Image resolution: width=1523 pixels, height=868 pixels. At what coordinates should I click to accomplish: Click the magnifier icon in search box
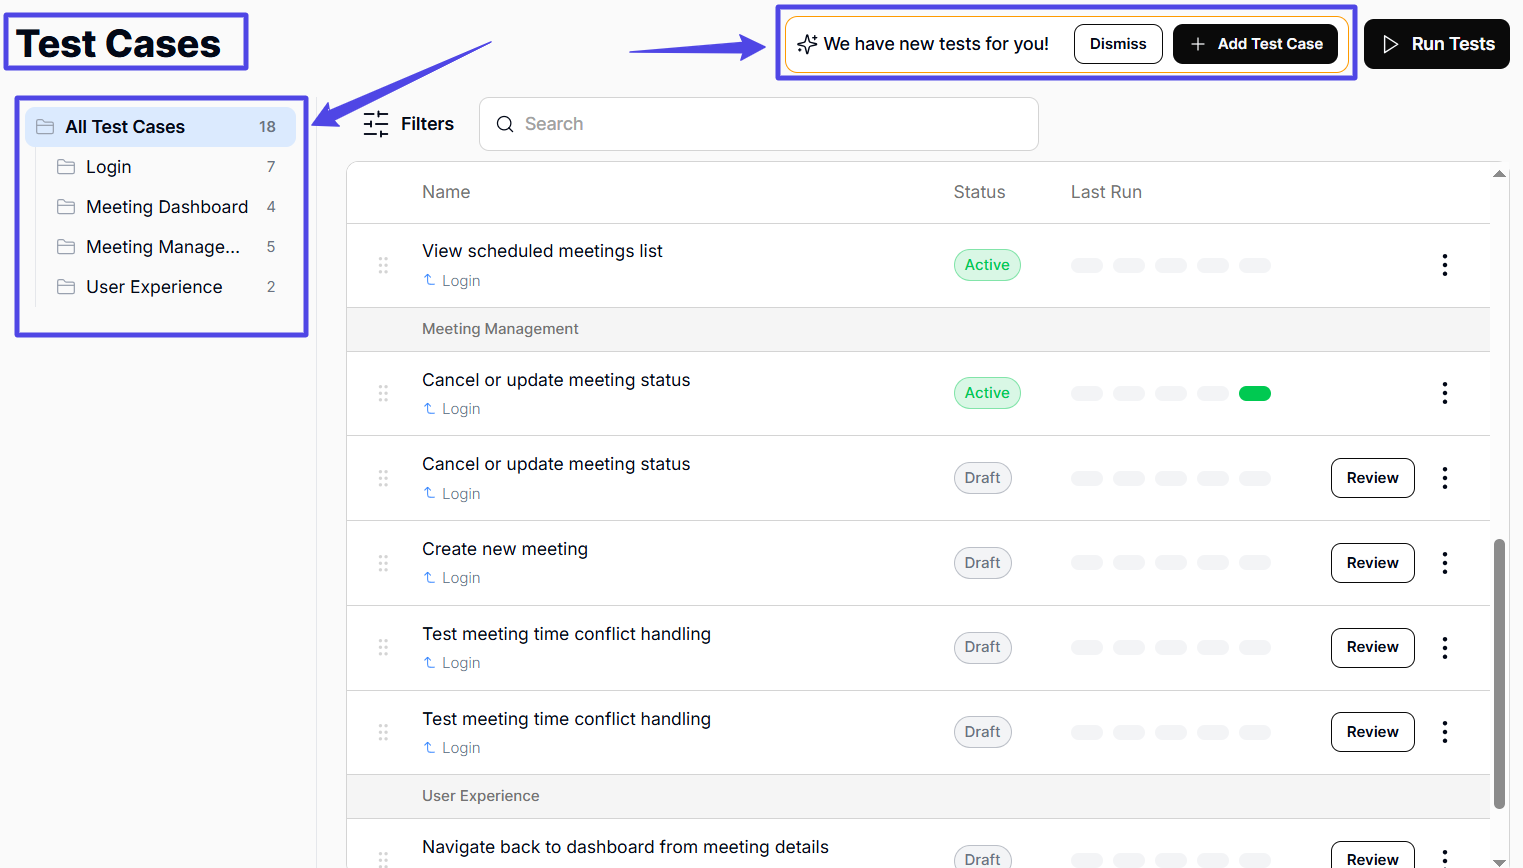point(505,124)
